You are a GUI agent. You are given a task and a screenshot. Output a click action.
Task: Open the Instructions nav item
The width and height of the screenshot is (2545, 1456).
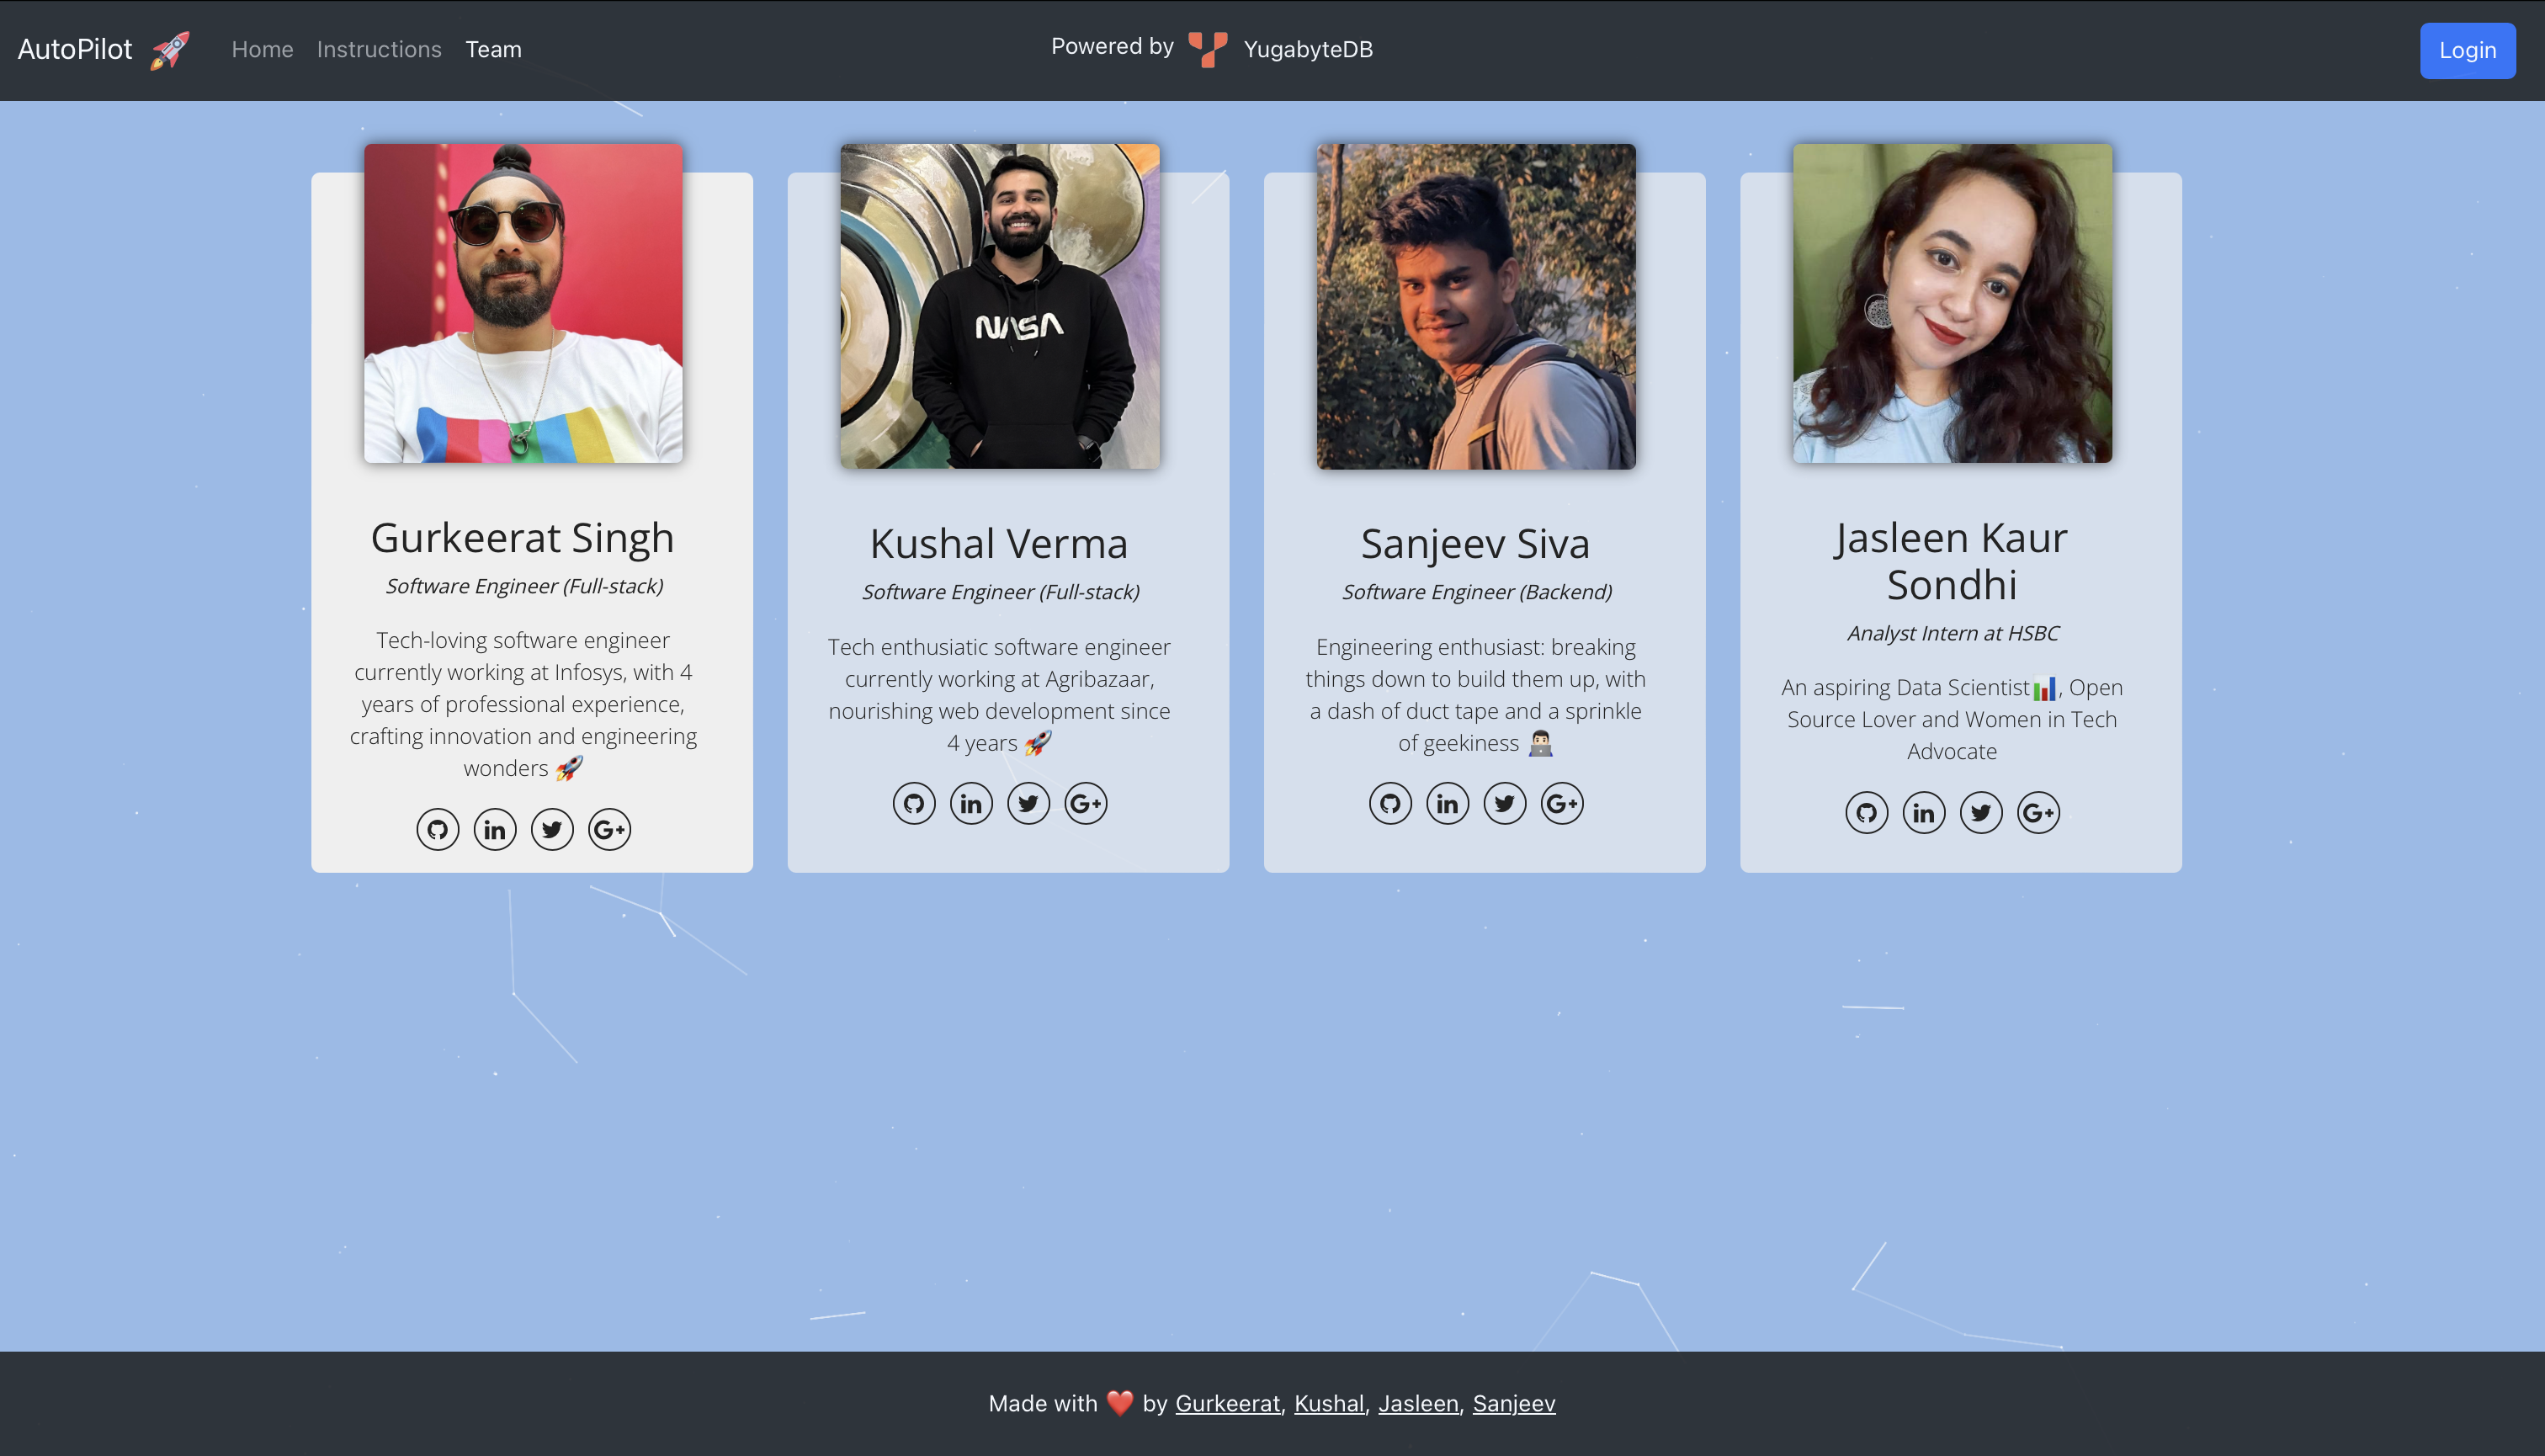379,49
